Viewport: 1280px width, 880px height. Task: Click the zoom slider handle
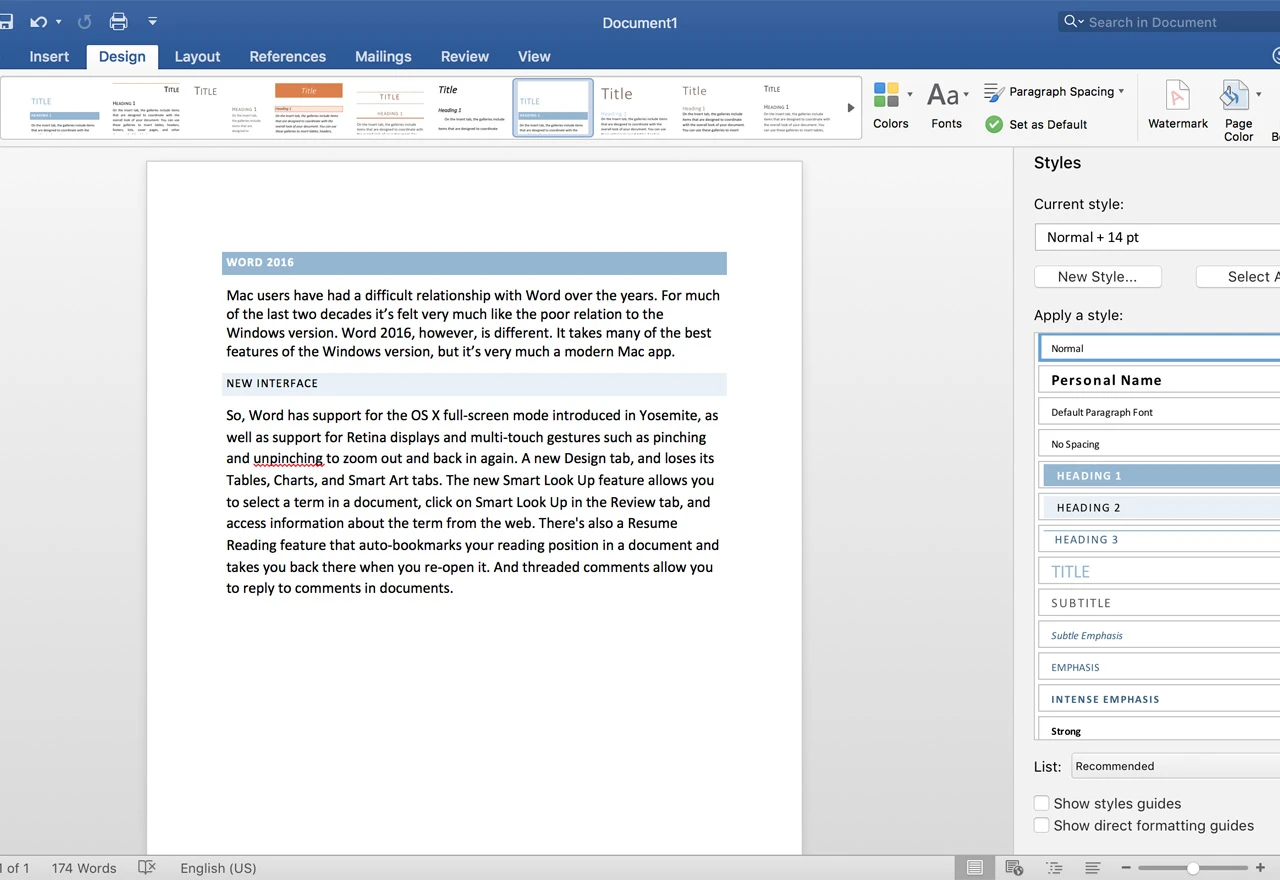[1193, 867]
